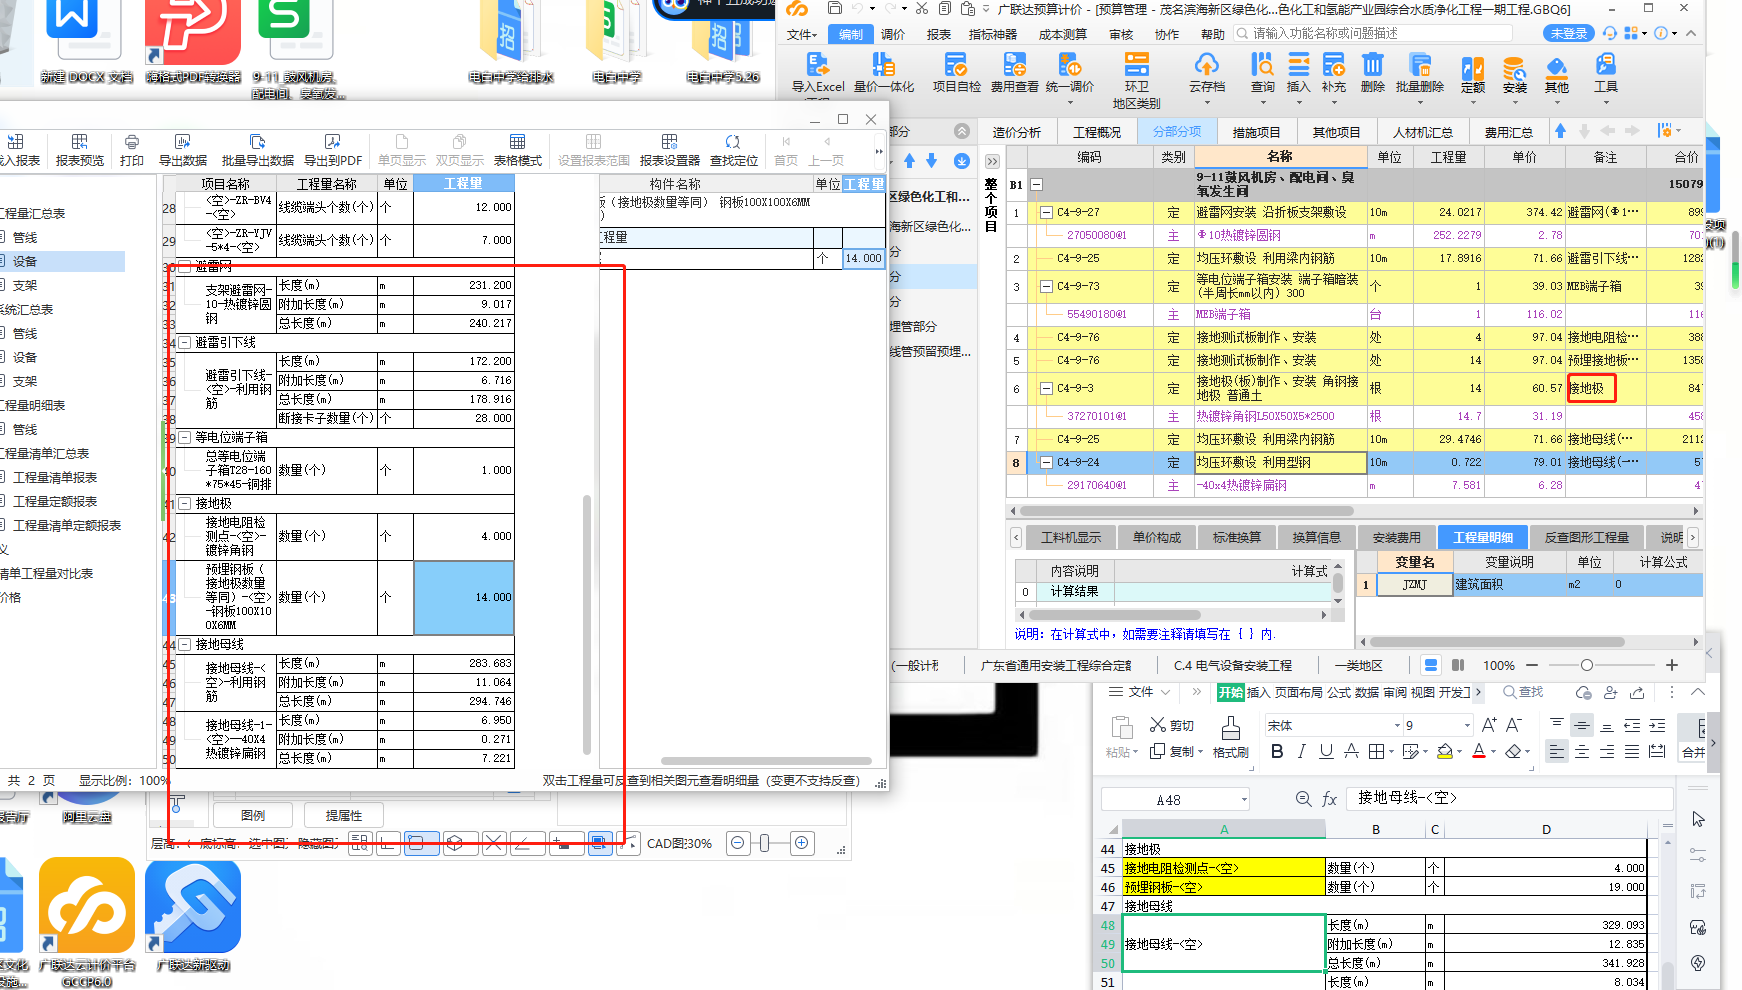The image size is (1742, 990).
Task: Collapse row C4-9-24 in GBQ6 table
Action: pyautogui.click(x=1046, y=463)
